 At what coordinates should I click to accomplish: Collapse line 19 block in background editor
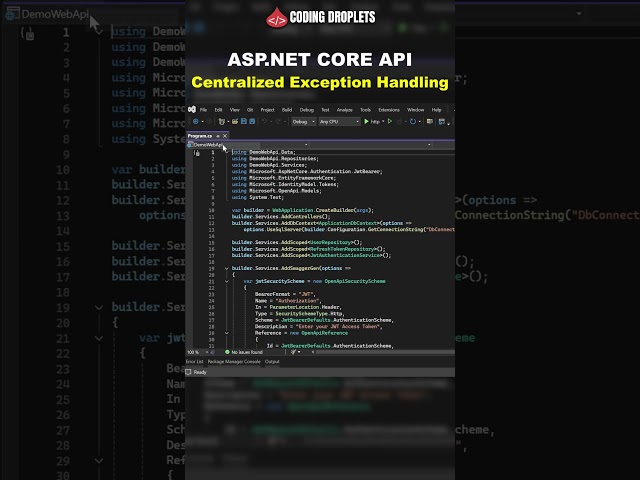(x=99, y=307)
